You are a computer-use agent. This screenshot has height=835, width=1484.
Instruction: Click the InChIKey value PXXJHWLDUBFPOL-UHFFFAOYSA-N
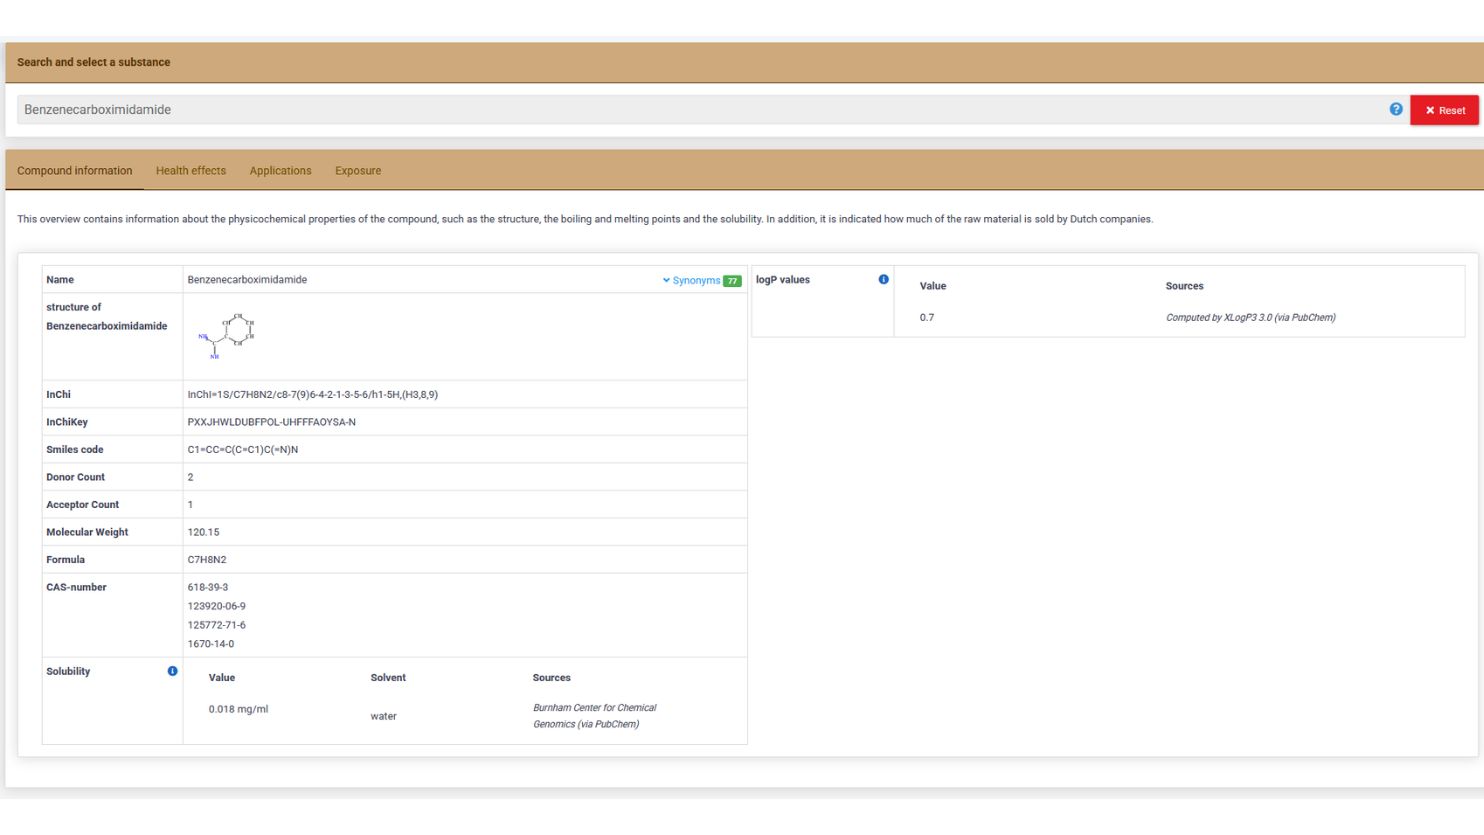(271, 422)
